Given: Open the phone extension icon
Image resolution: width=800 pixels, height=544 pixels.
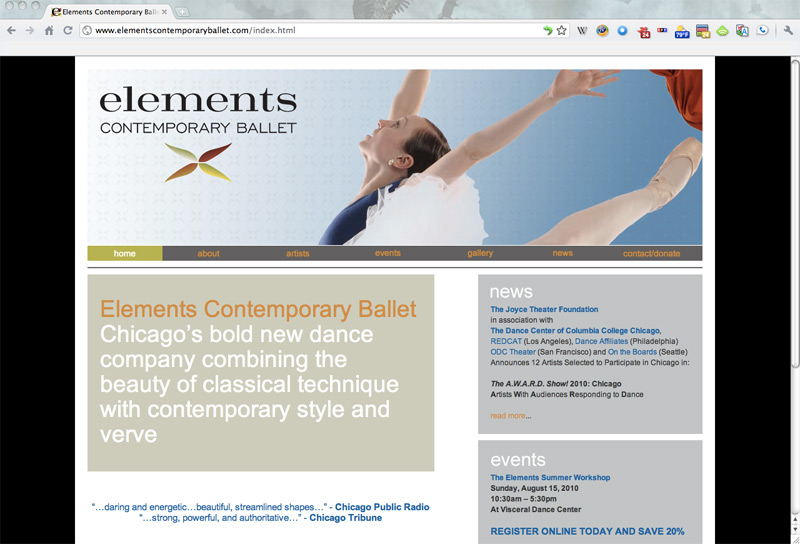Looking at the screenshot, I should coord(763,31).
